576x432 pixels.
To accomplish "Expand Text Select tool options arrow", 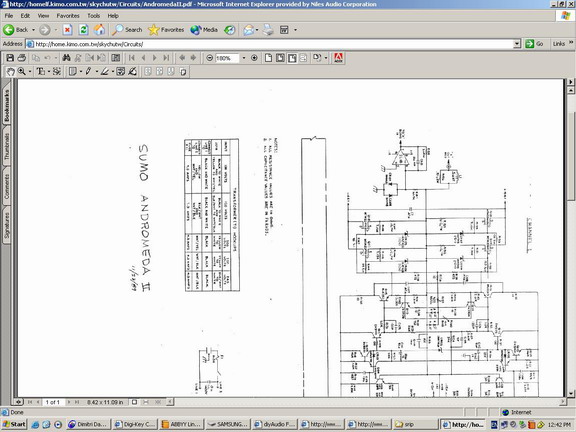I will click(x=48, y=72).
